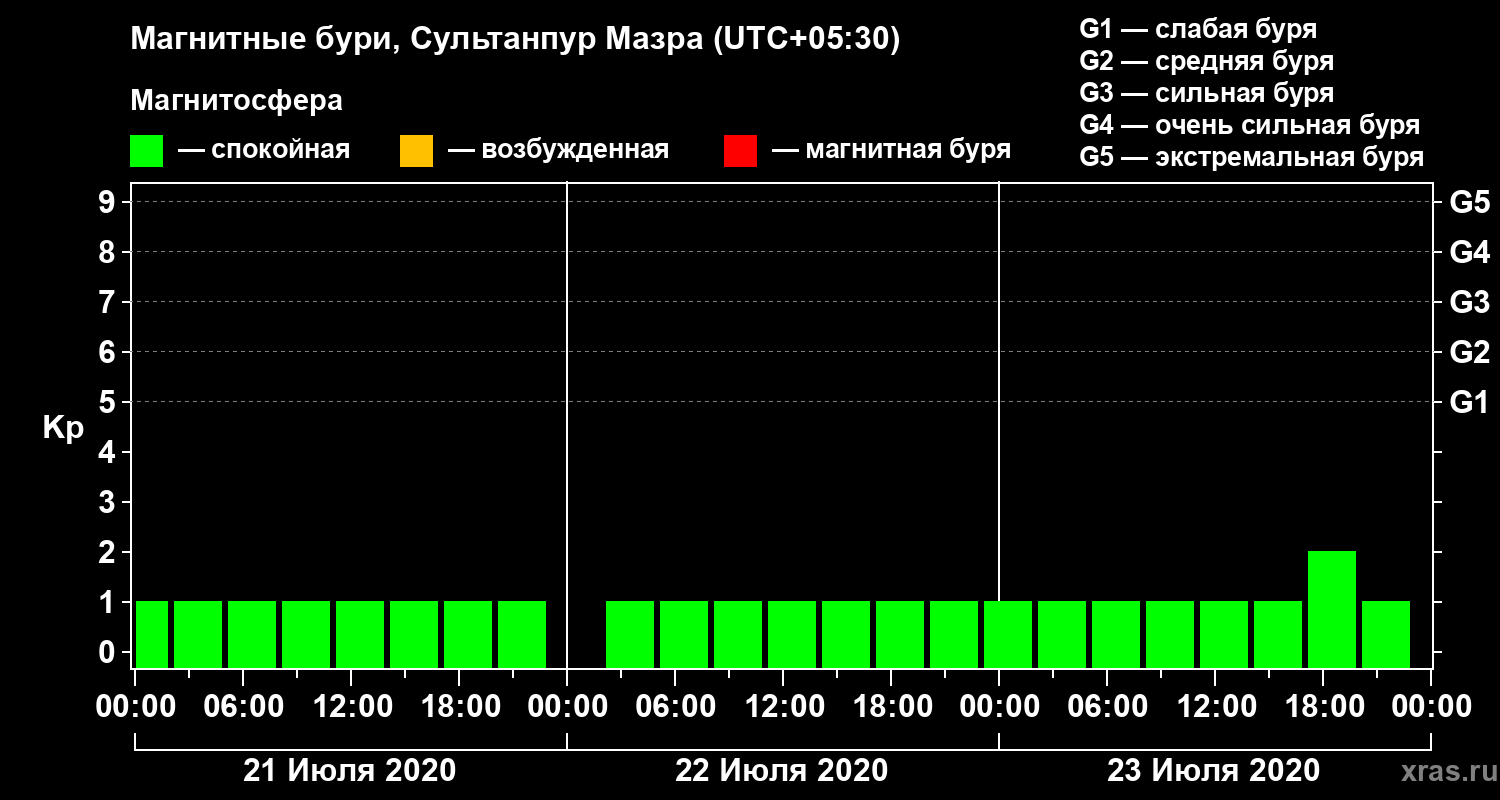Viewport: 1500px width, 800px height.
Task: Click 'G2 — средняя буря' legend line
Action: coord(1206,61)
